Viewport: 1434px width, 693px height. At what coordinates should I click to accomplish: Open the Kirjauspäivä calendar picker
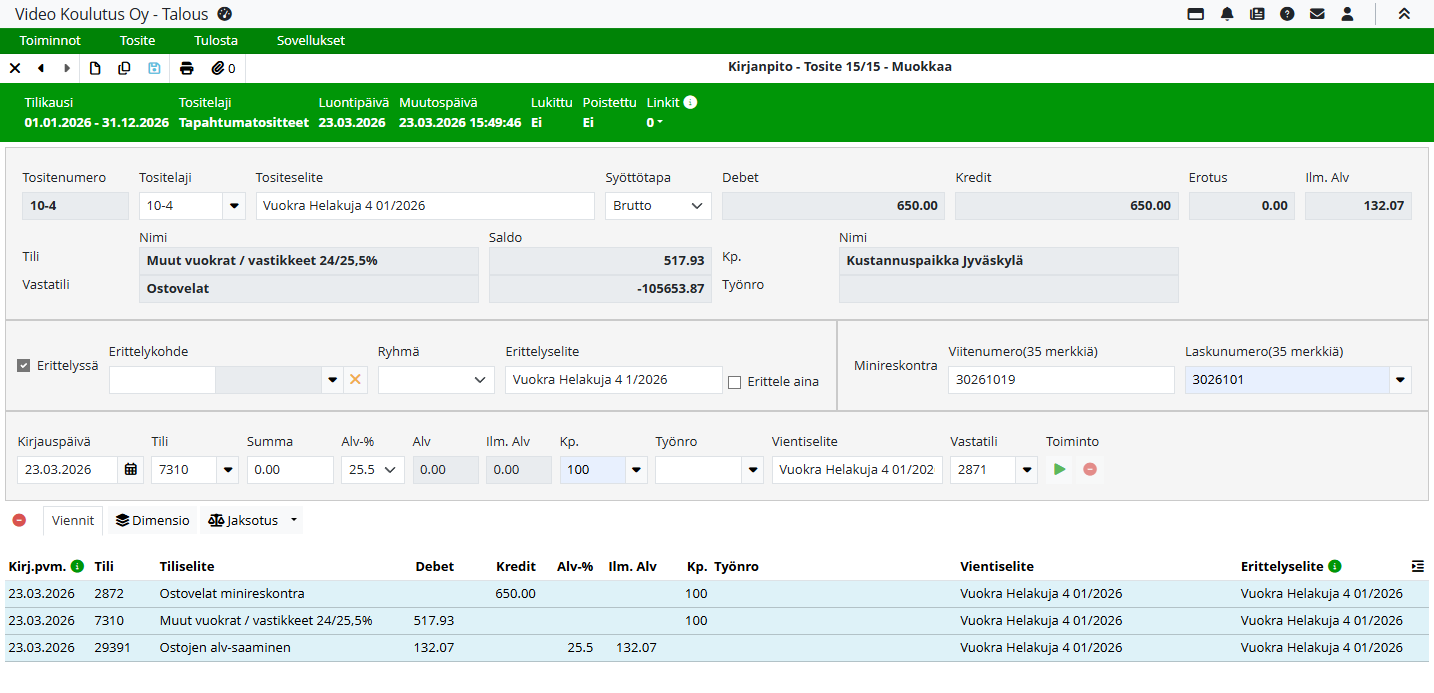(x=130, y=470)
